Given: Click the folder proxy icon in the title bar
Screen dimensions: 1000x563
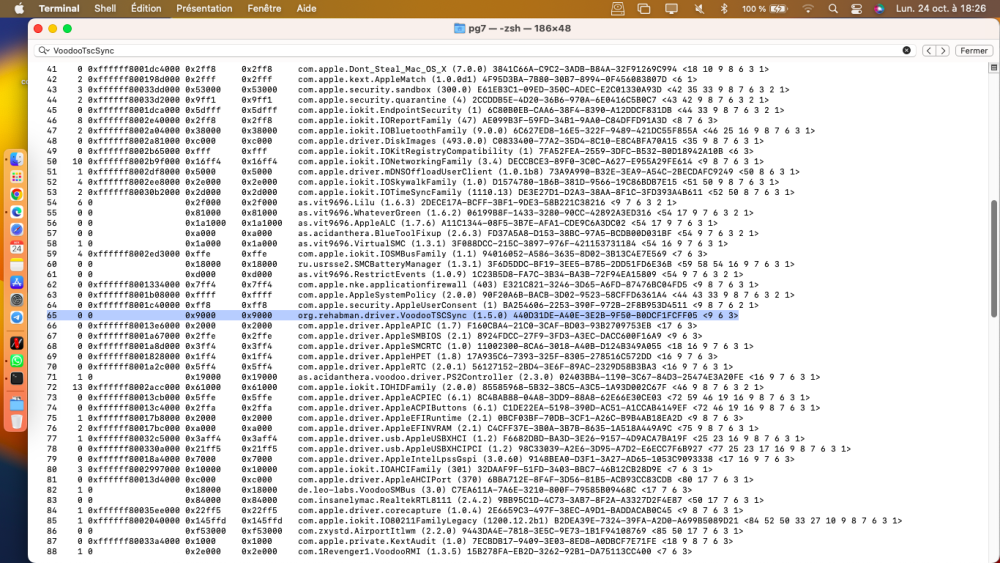Looking at the screenshot, I should pos(459,28).
